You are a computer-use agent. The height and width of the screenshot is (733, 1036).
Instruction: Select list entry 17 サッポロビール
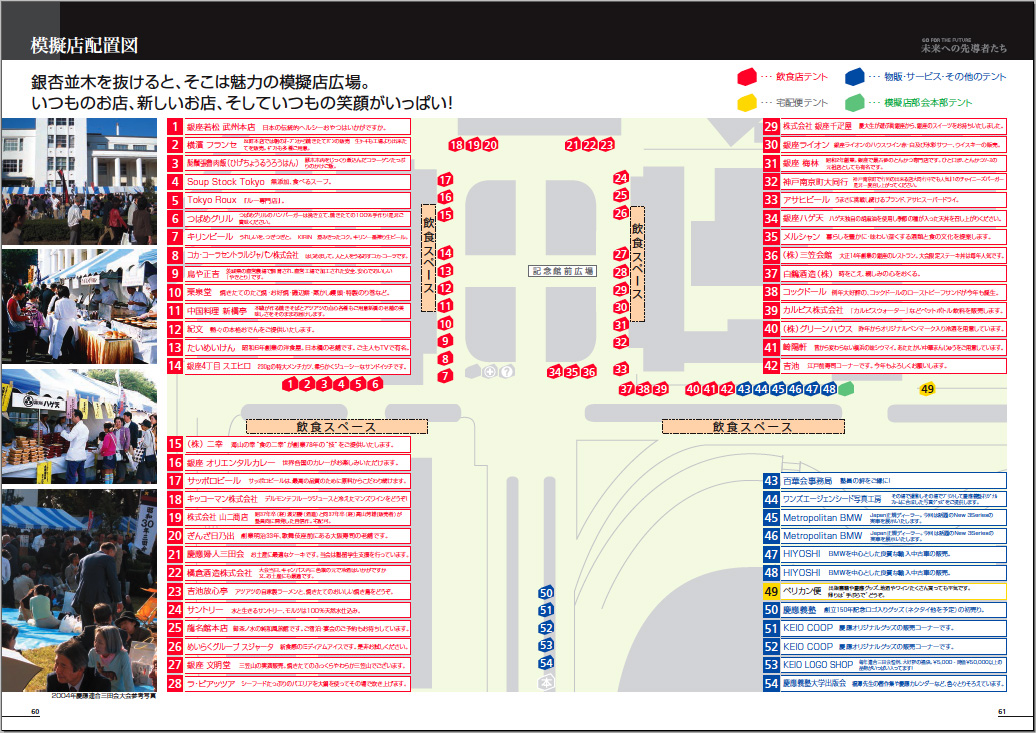pos(289,481)
